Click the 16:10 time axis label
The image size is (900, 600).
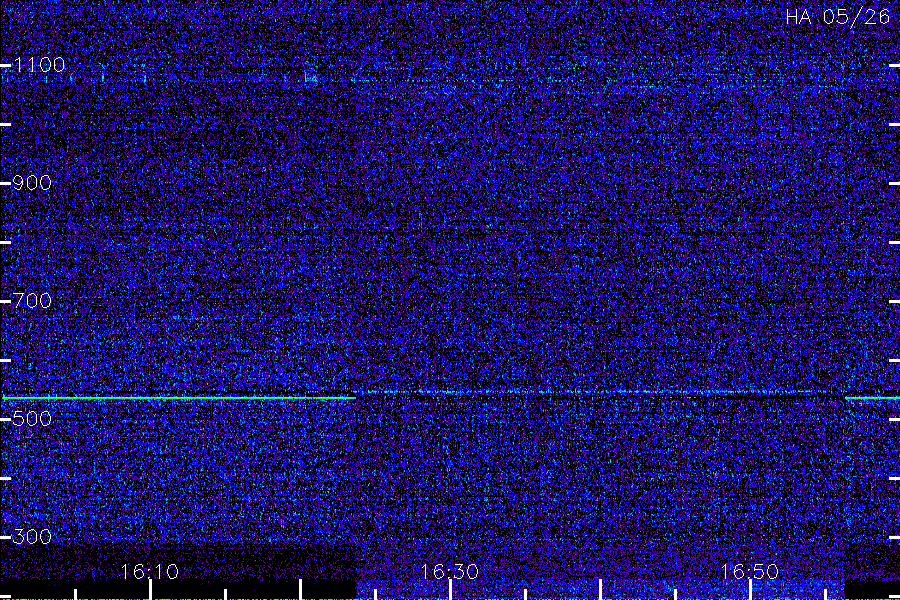click(x=149, y=572)
